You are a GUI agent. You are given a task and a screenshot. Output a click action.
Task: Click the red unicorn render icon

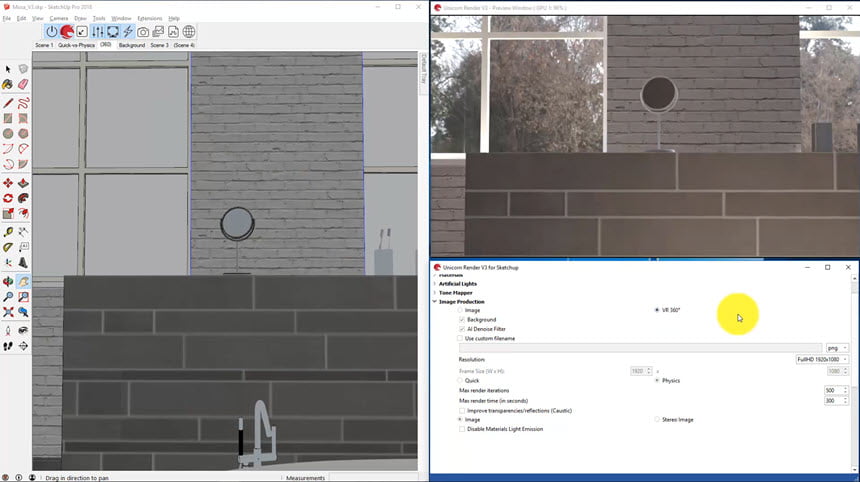pos(67,32)
